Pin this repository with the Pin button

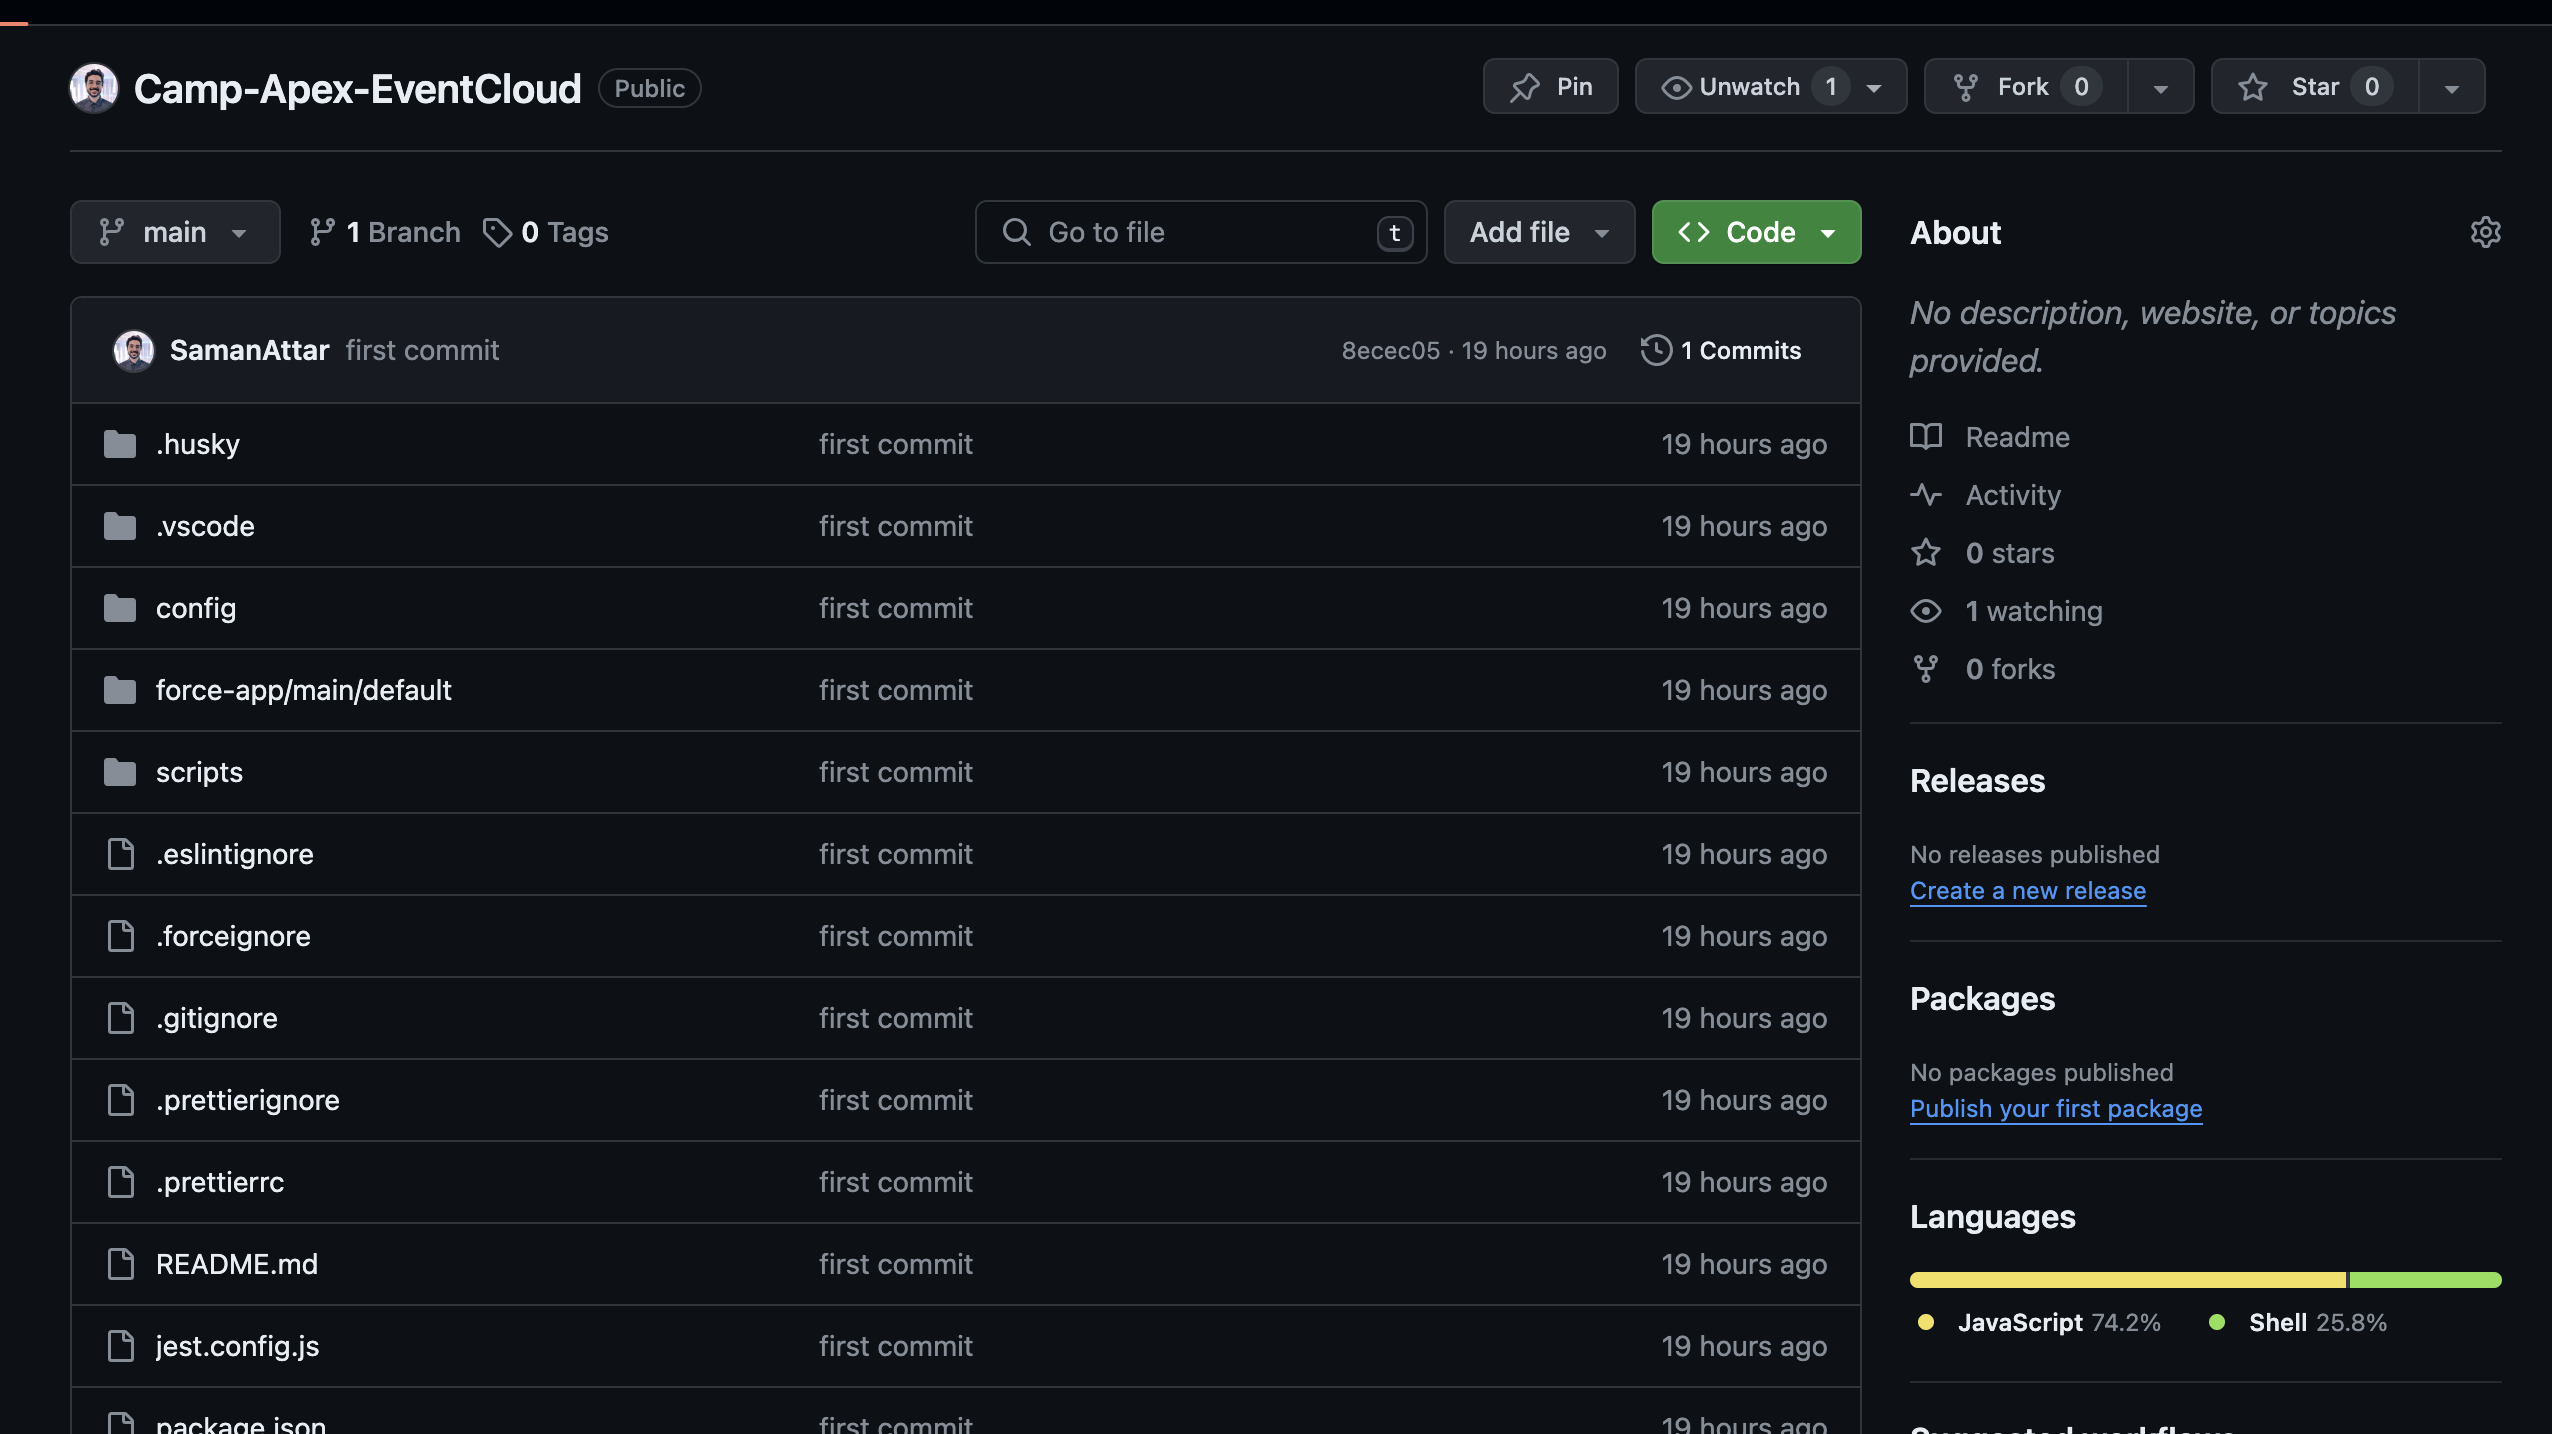point(1550,87)
